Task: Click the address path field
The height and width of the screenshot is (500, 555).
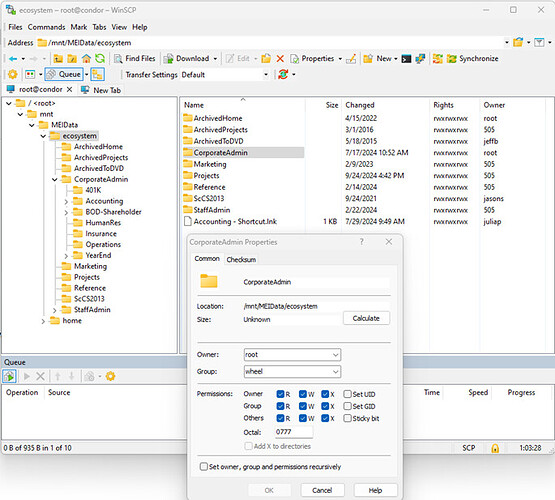Action: (x=269, y=42)
